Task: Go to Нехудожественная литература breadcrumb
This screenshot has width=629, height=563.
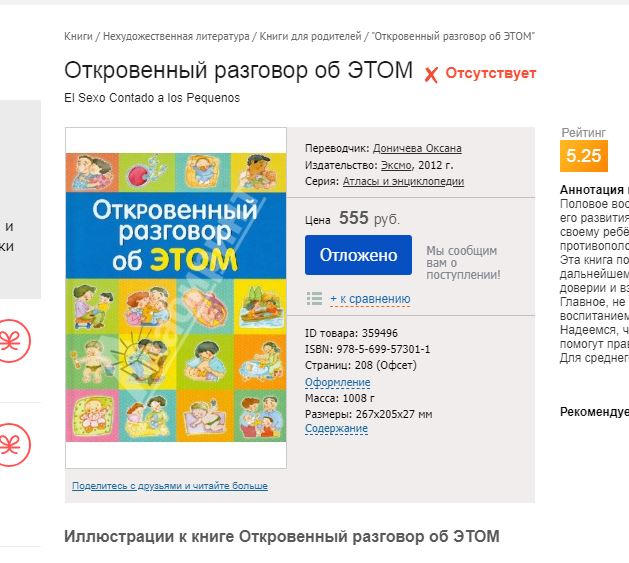Action: pos(175,36)
